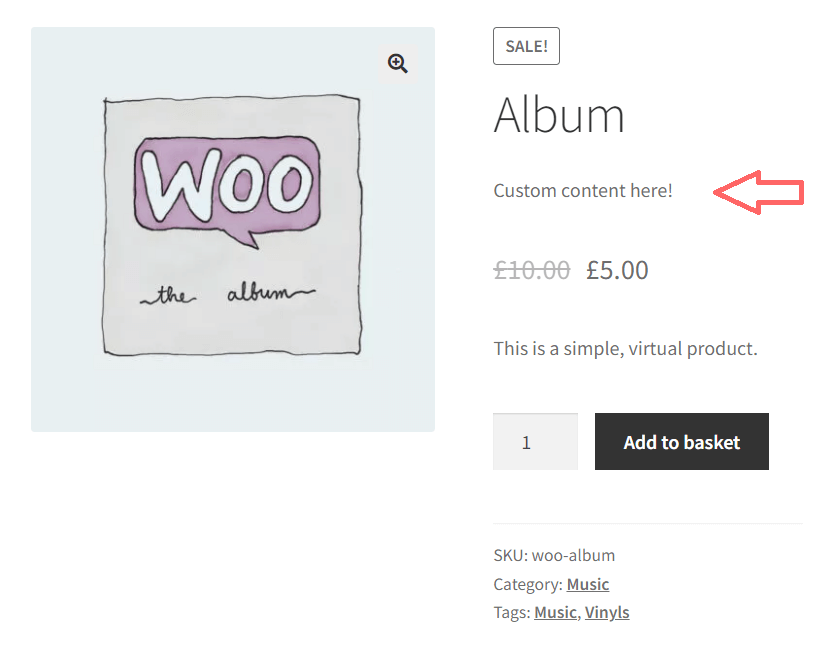Click inside the quantity box to edit
The image size is (833, 654).
pyautogui.click(x=535, y=441)
